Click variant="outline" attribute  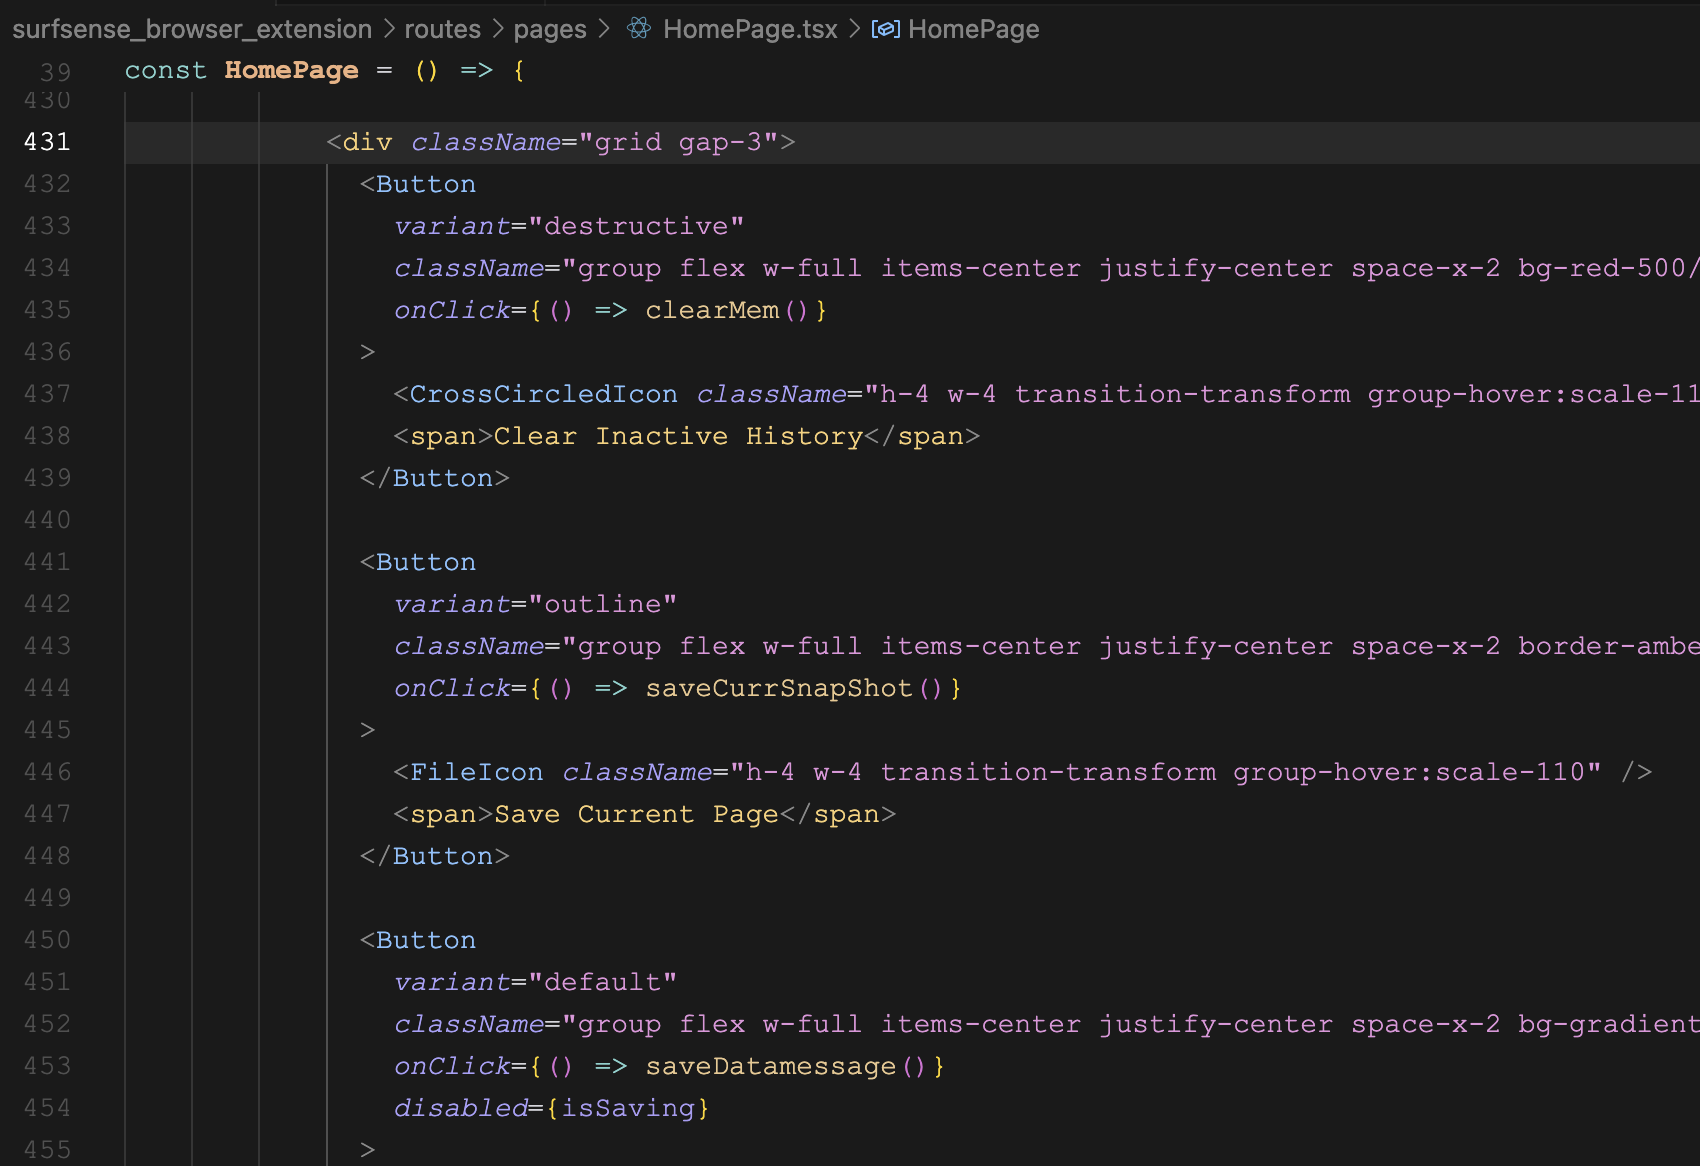[535, 604]
